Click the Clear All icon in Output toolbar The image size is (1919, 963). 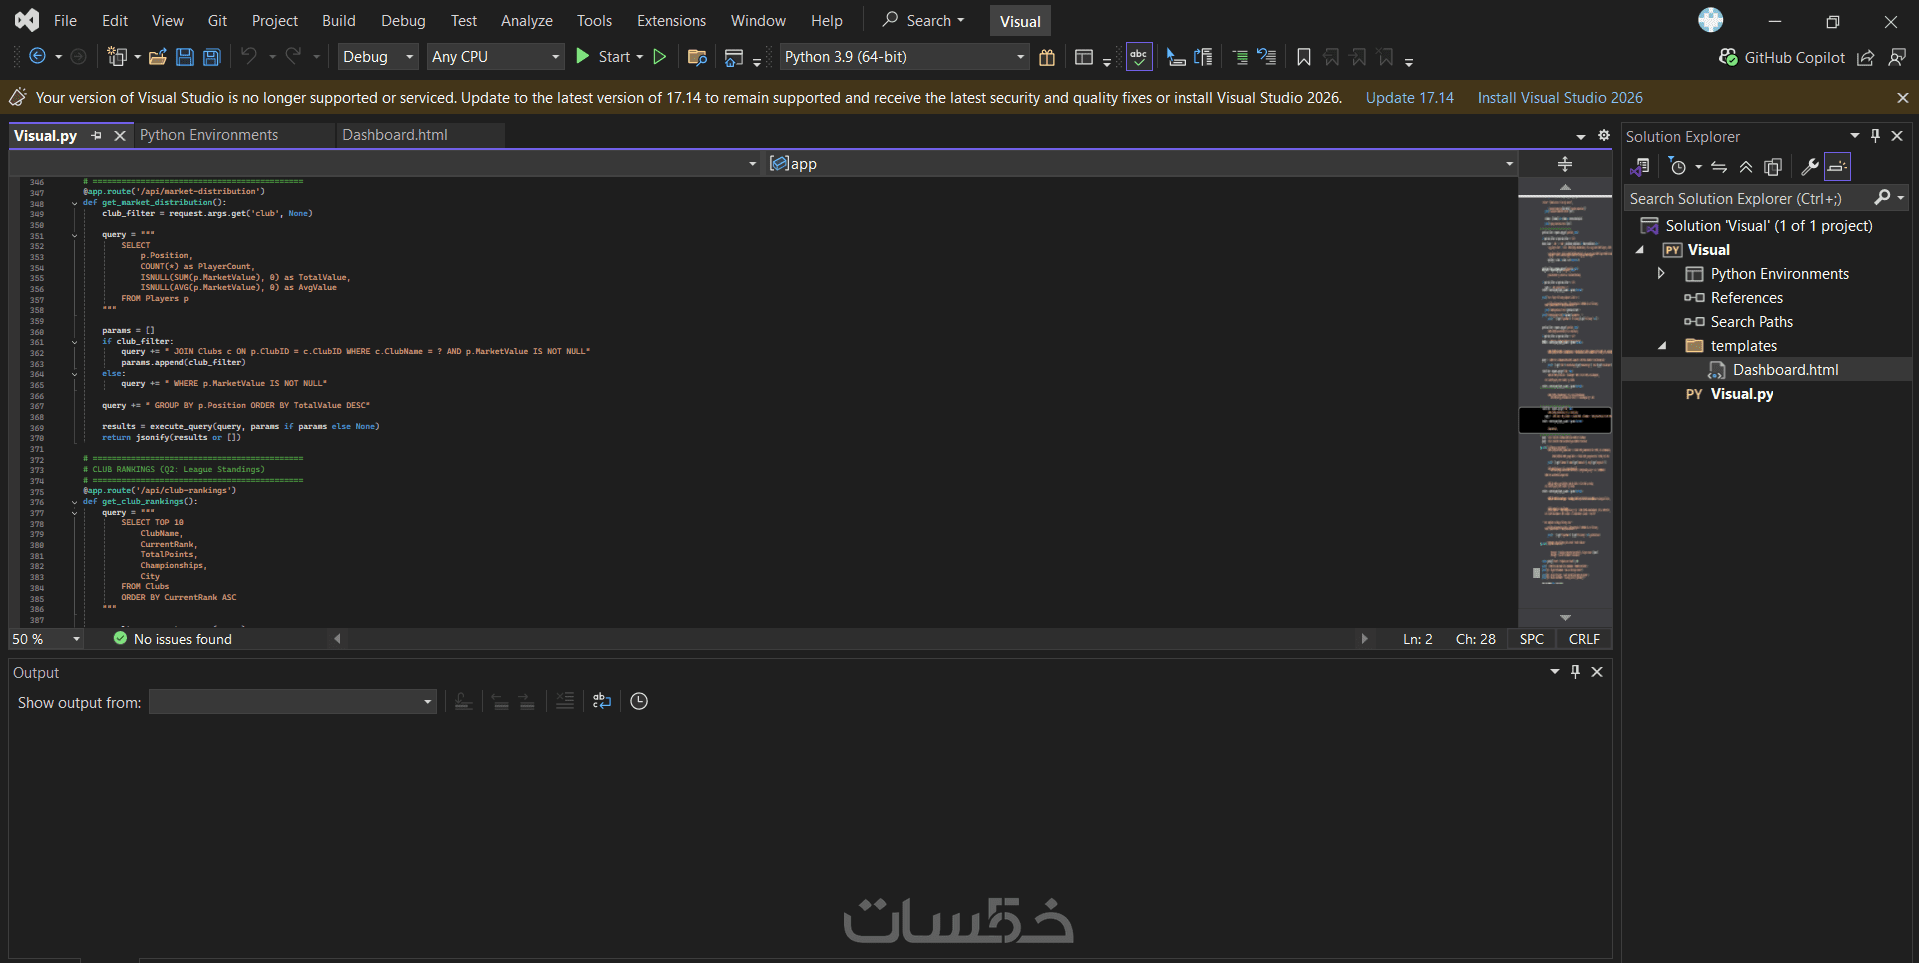click(565, 702)
